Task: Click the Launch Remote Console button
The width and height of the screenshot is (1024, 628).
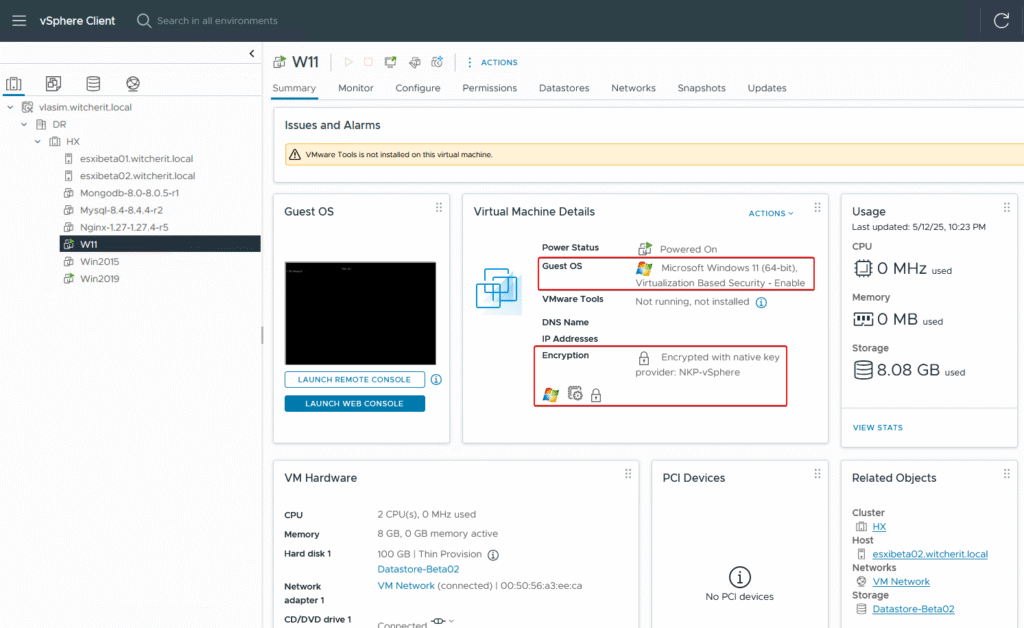Action: point(355,379)
